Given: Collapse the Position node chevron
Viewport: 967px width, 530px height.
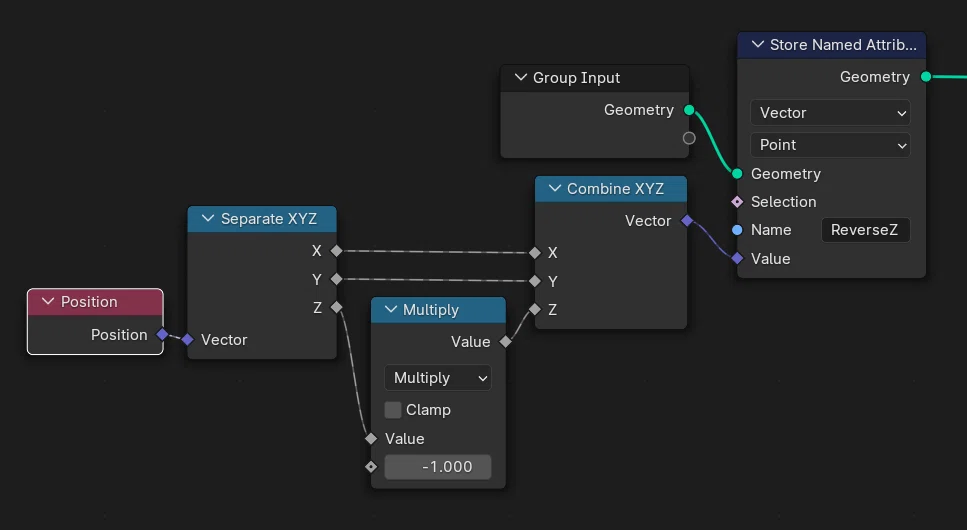Looking at the screenshot, I should pyautogui.click(x=47, y=302).
